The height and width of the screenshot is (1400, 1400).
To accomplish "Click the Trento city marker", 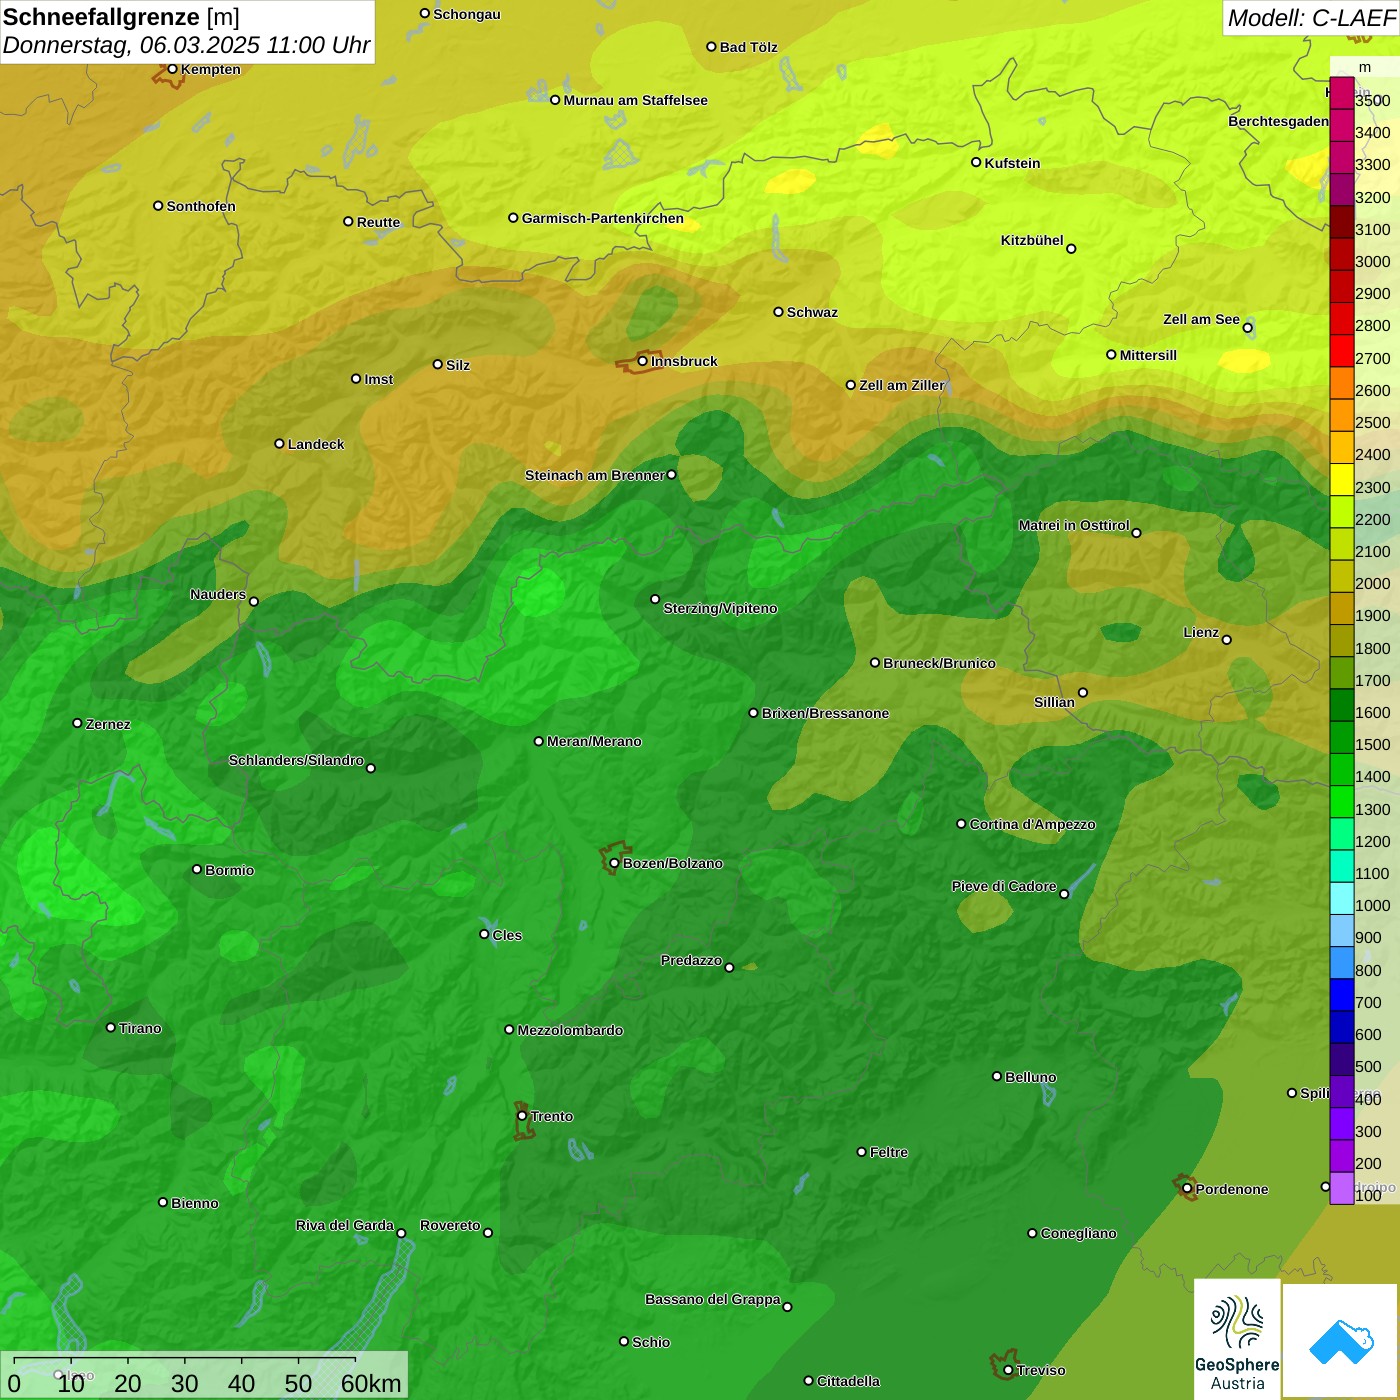I will click(522, 1116).
